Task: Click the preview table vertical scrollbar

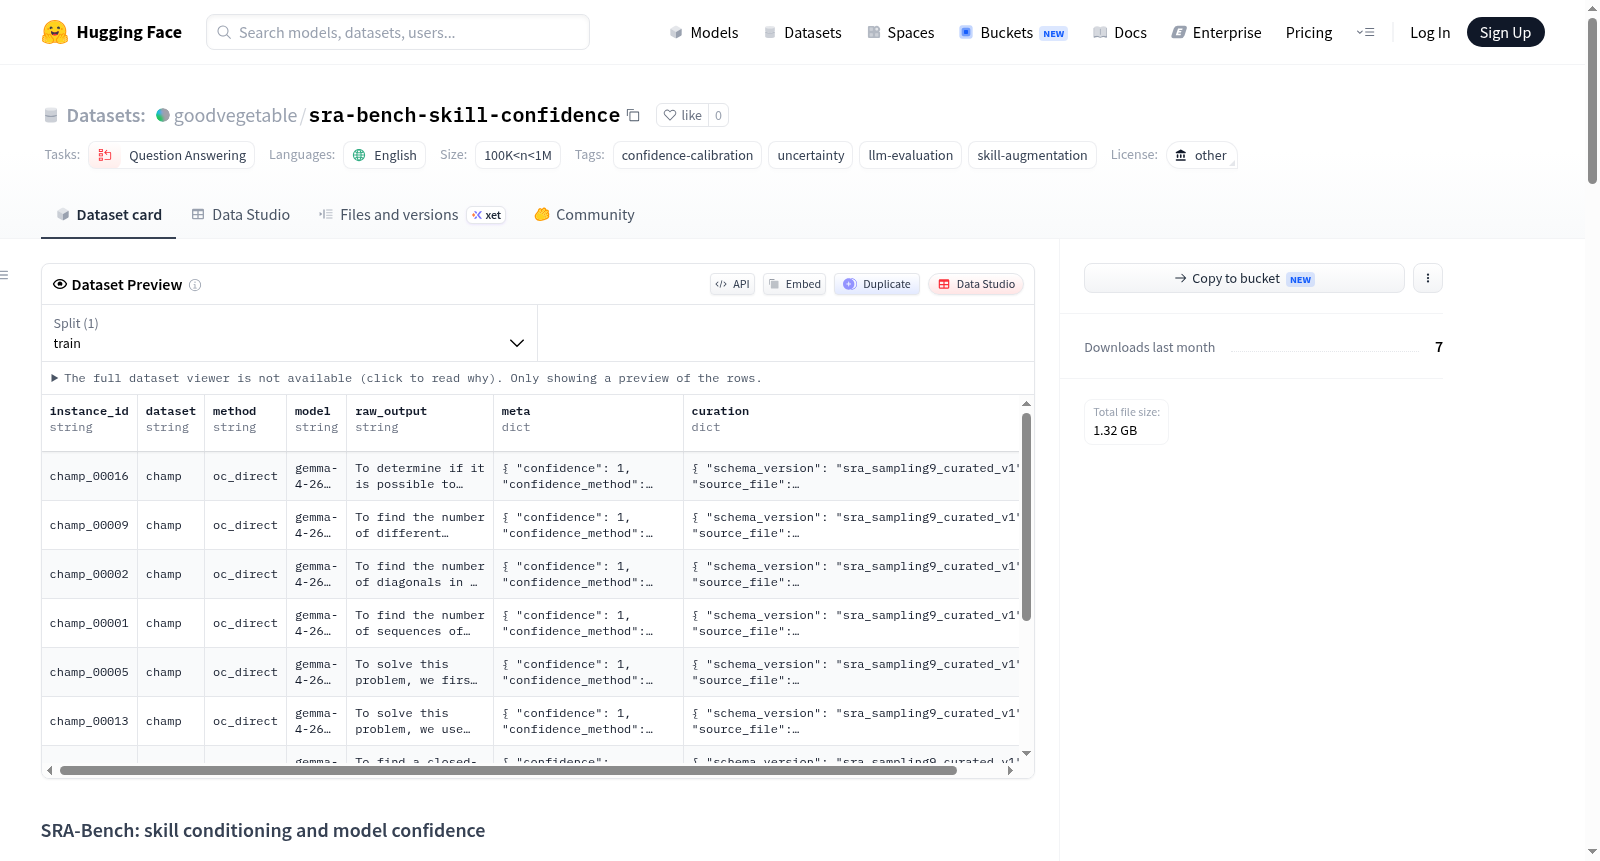Action: (x=1026, y=517)
